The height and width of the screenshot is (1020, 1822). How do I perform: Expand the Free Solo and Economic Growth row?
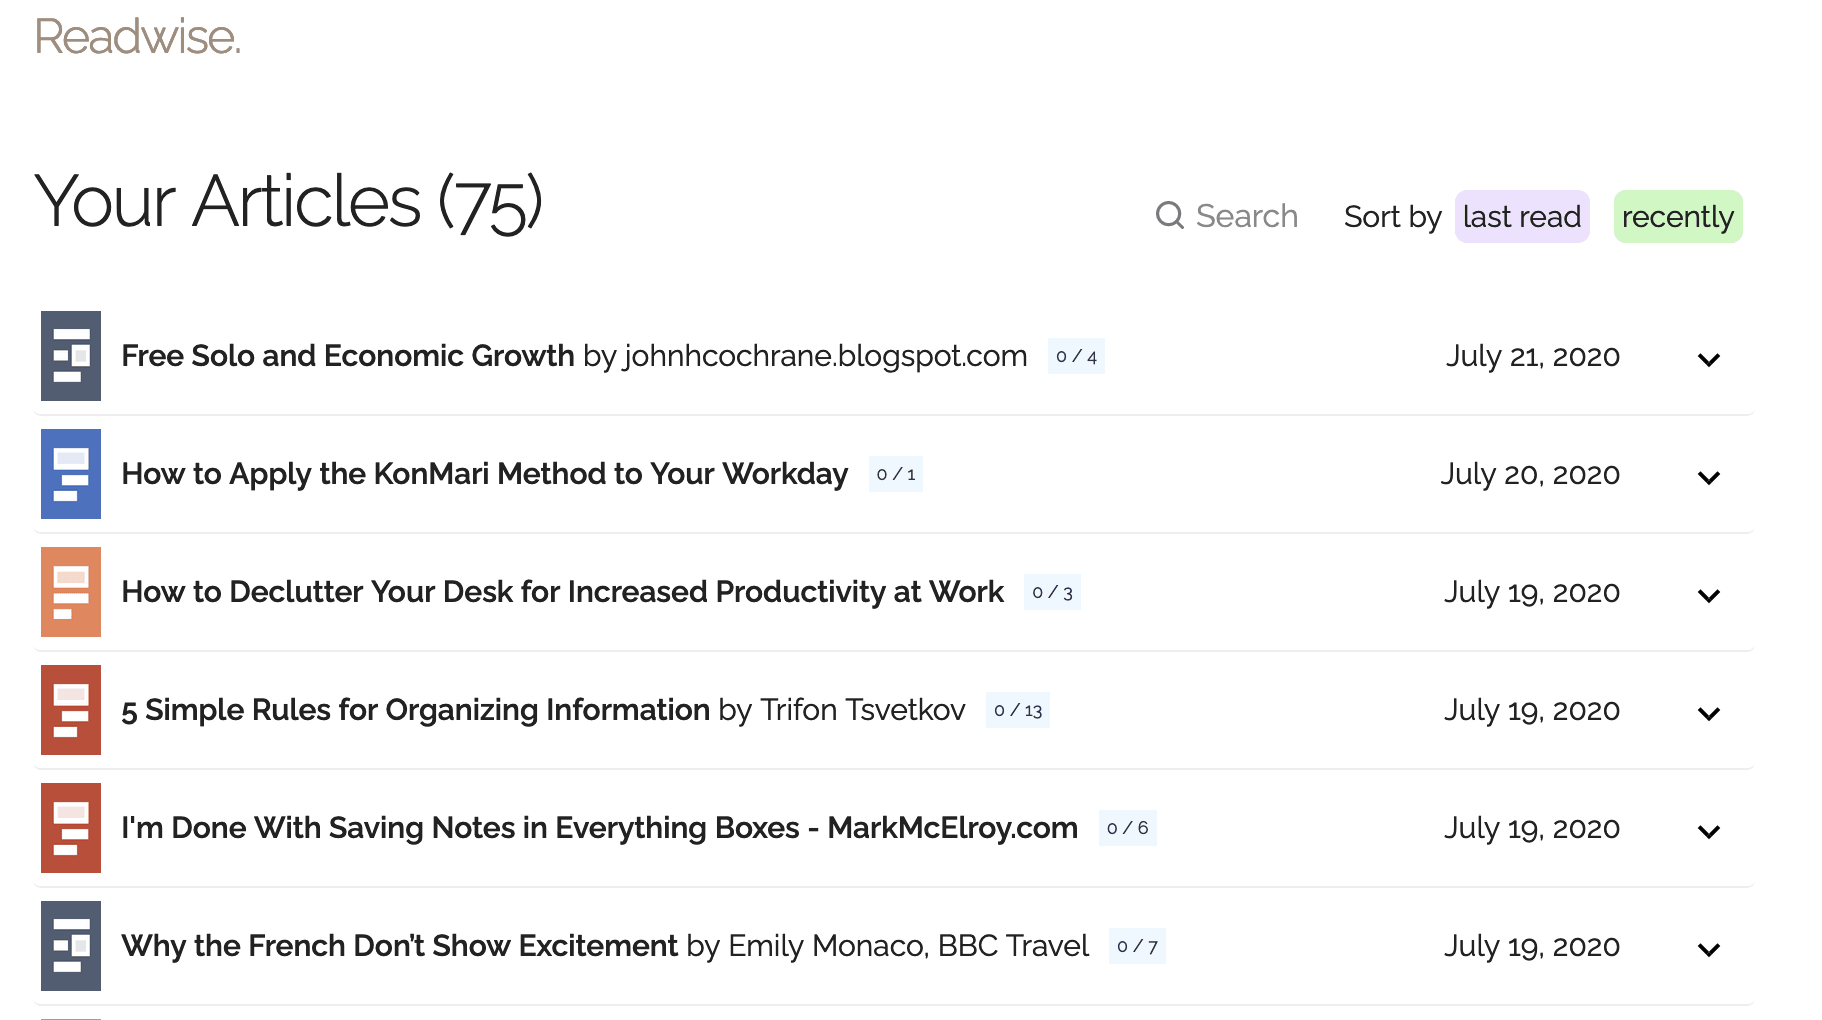(1708, 359)
